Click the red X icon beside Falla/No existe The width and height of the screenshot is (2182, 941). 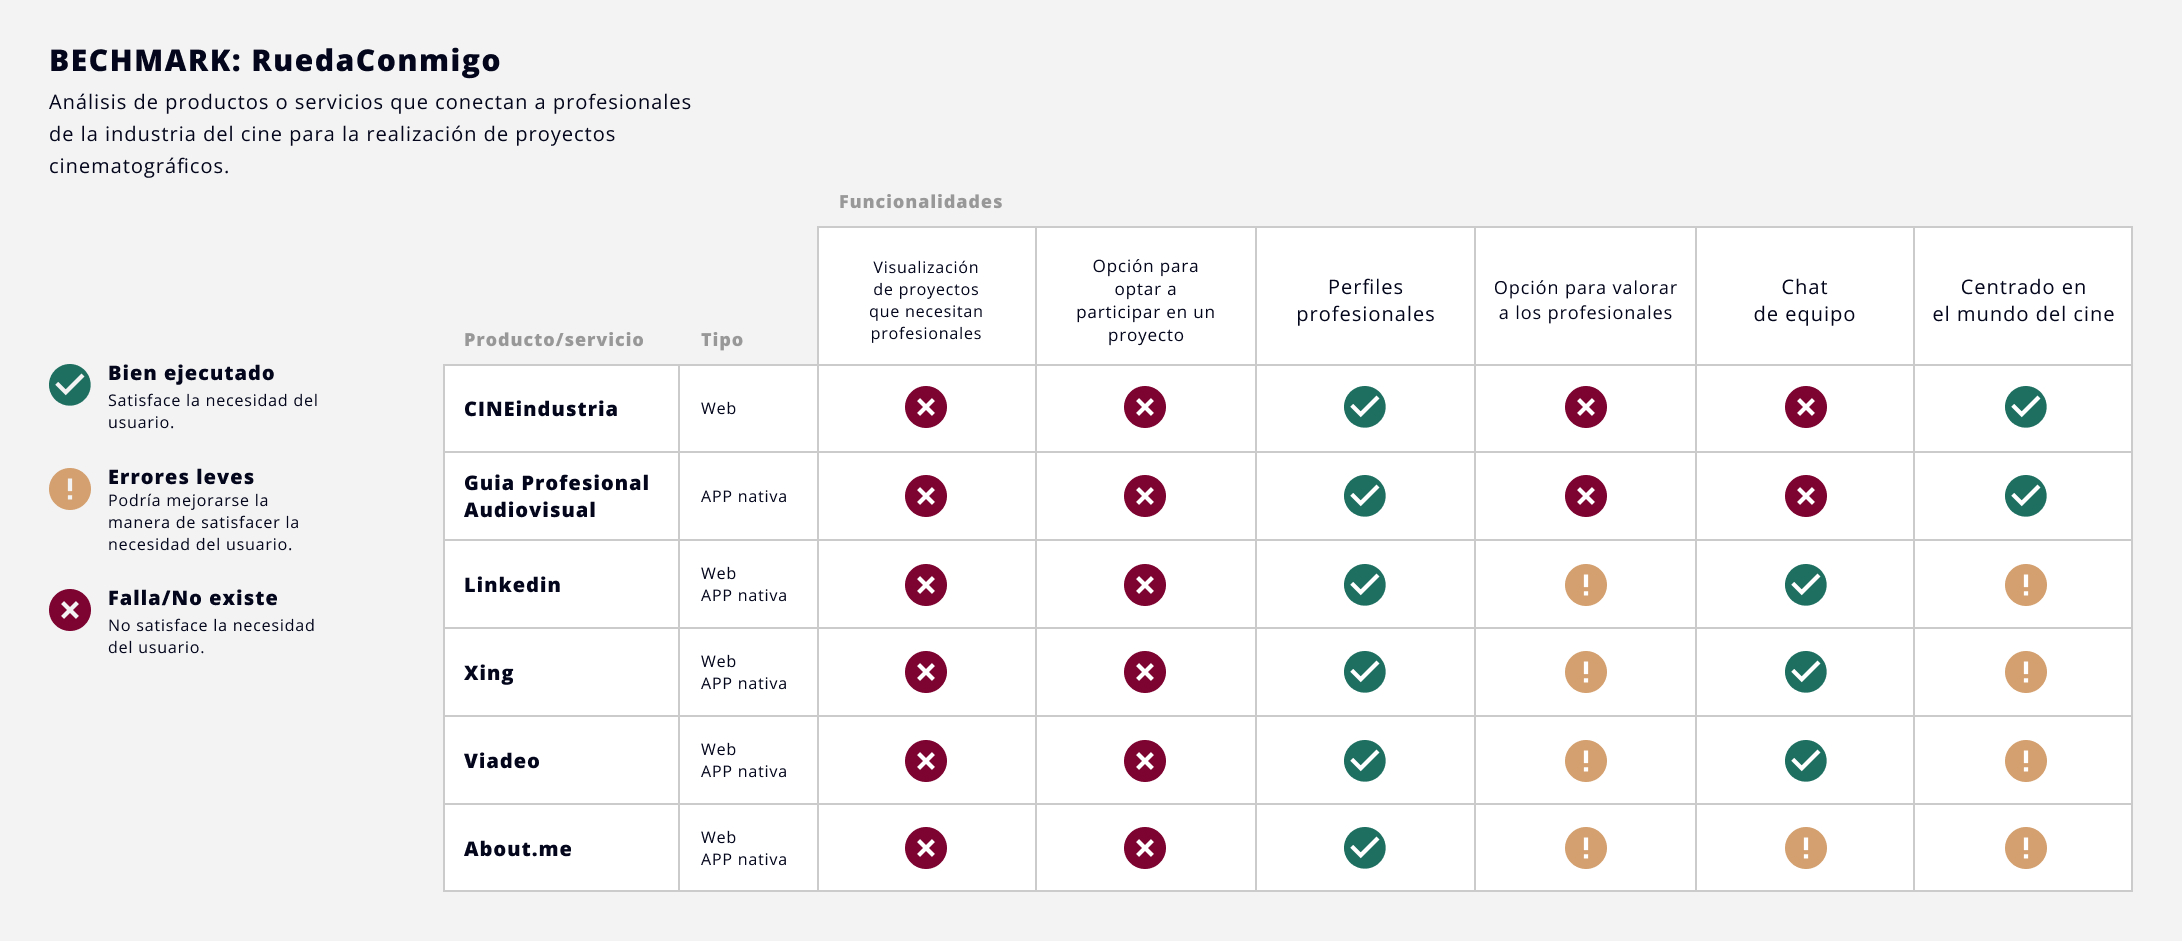(70, 610)
